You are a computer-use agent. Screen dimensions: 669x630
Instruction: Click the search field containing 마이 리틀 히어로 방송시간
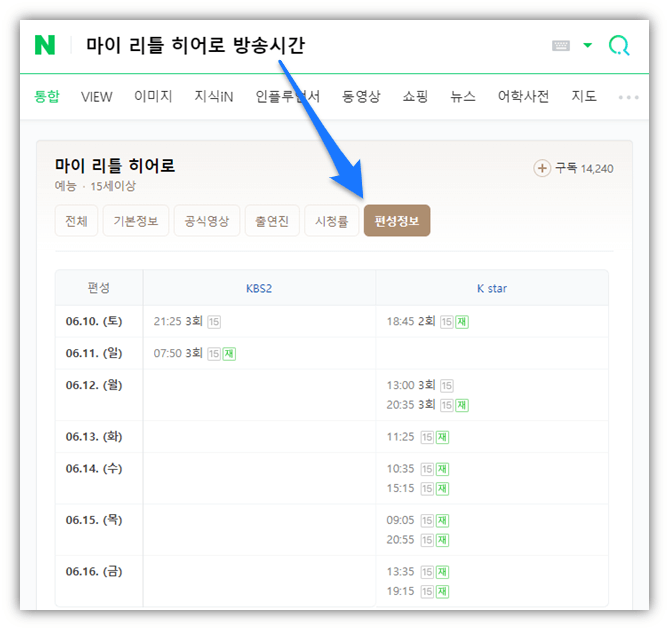pyautogui.click(x=195, y=45)
